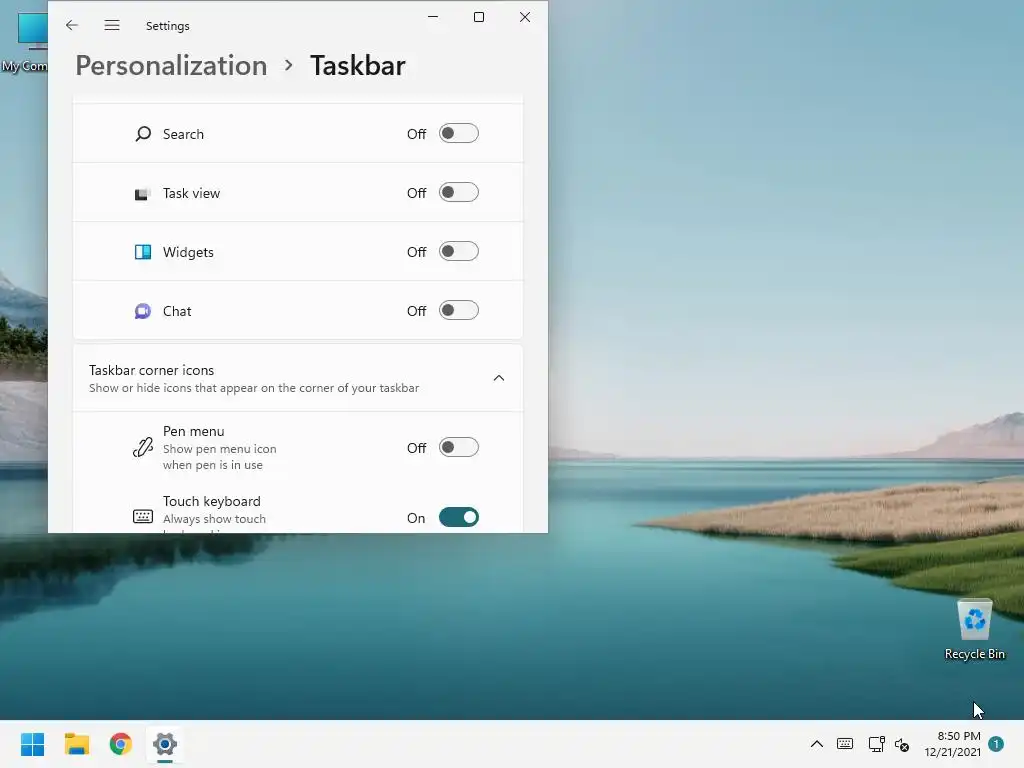Enable the Chat toggle
Viewport: 1024px width, 768px height.
(458, 310)
